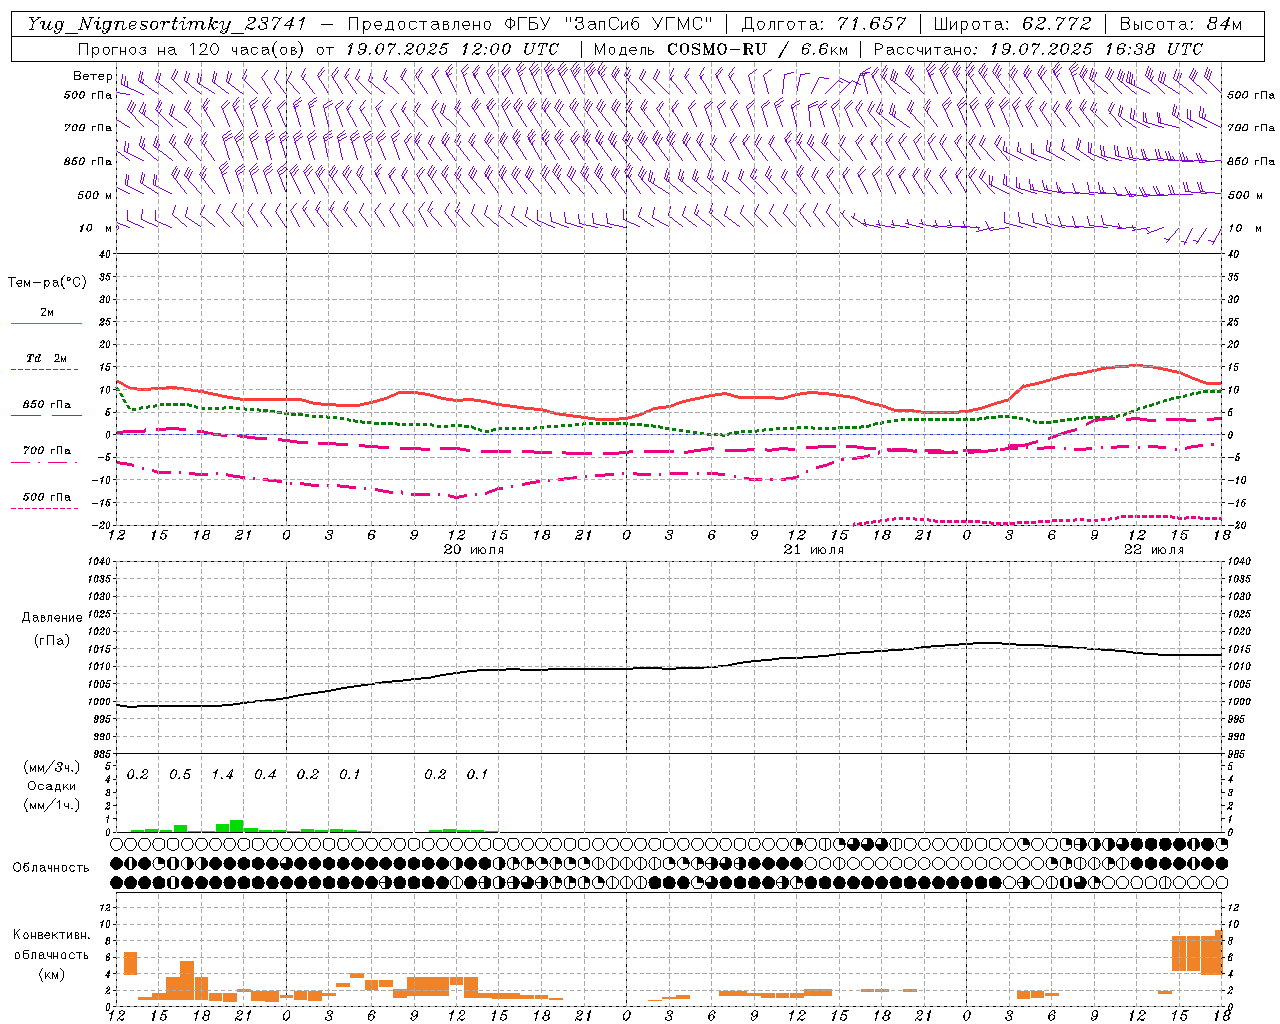
Task: Select the Td 2м dew point legend entry
Action: pyautogui.click(x=47, y=358)
